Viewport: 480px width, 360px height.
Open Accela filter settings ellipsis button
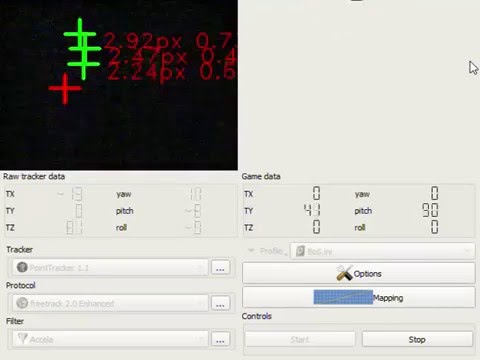click(220, 339)
